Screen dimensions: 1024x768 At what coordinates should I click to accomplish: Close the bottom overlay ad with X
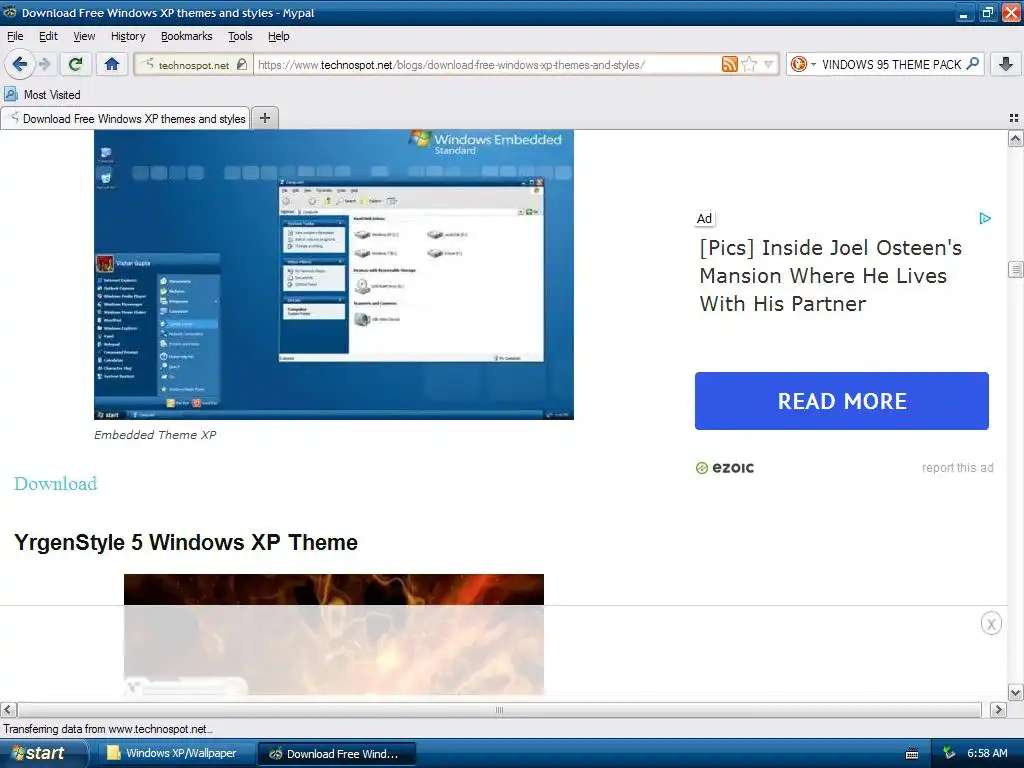click(x=991, y=624)
